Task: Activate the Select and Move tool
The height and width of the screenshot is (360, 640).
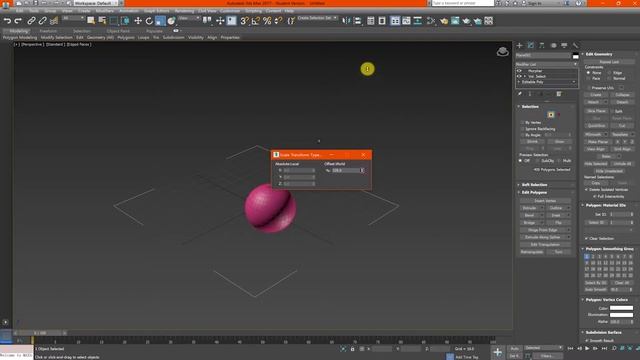Action: click(x=138, y=20)
